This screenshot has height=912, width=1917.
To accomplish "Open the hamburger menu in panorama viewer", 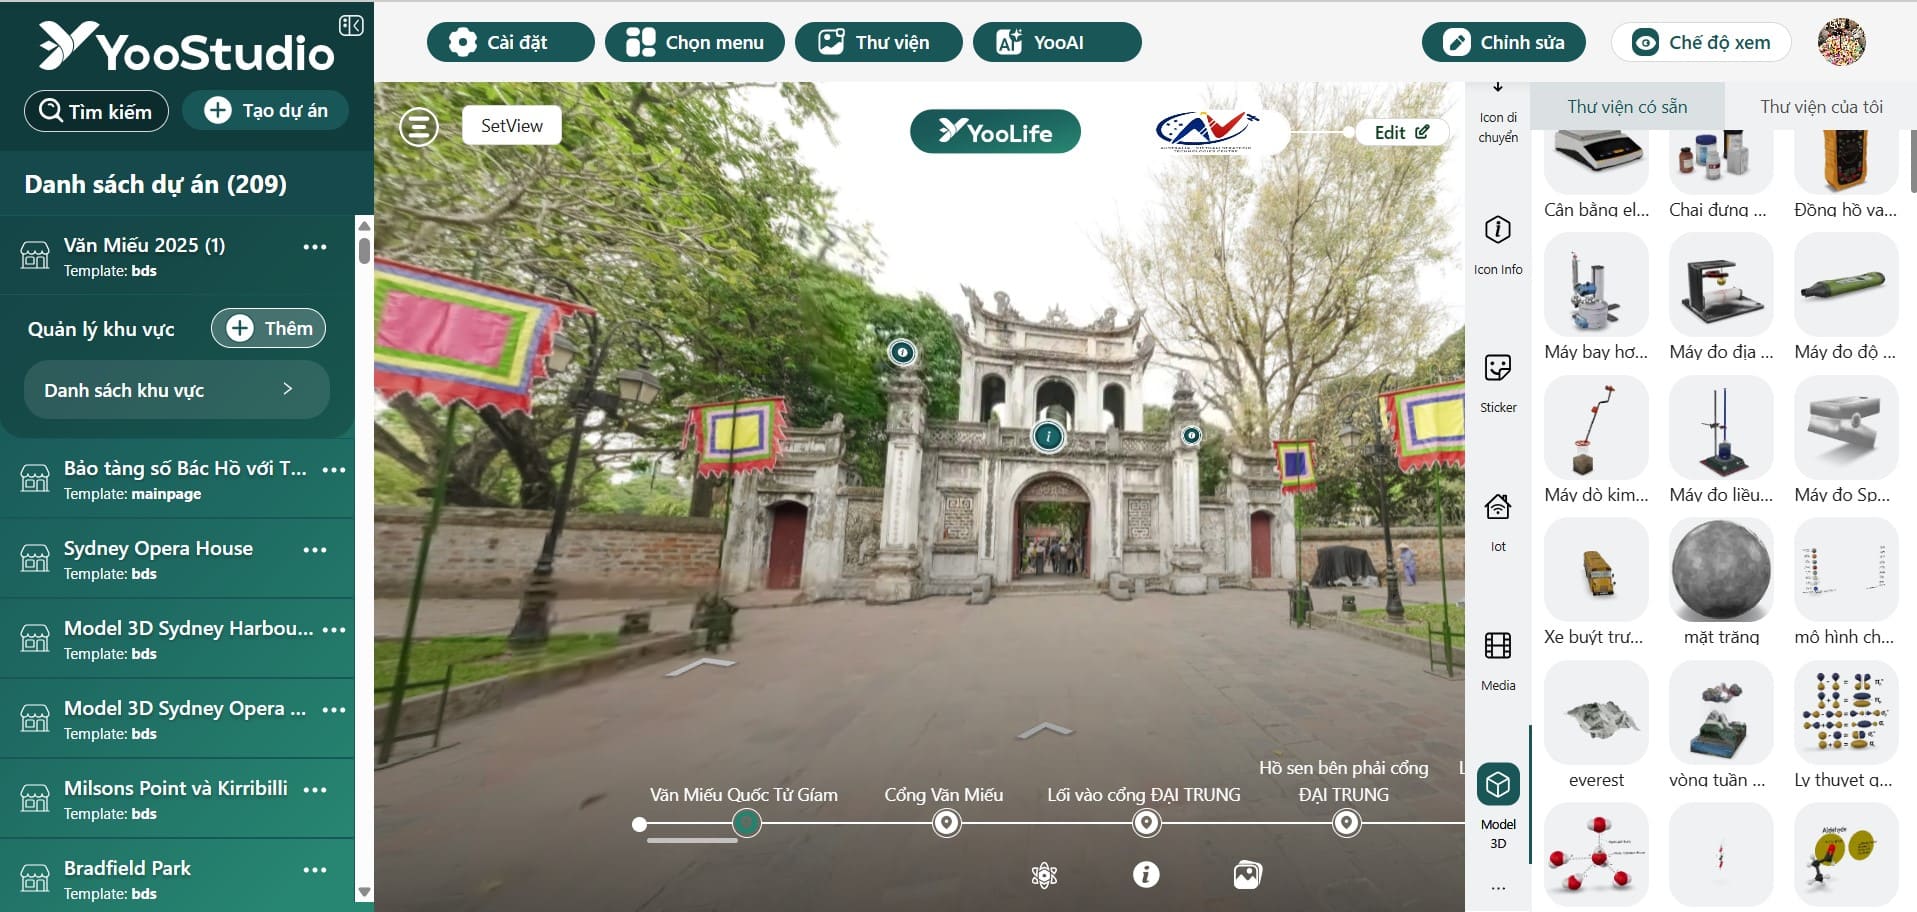I will point(419,127).
